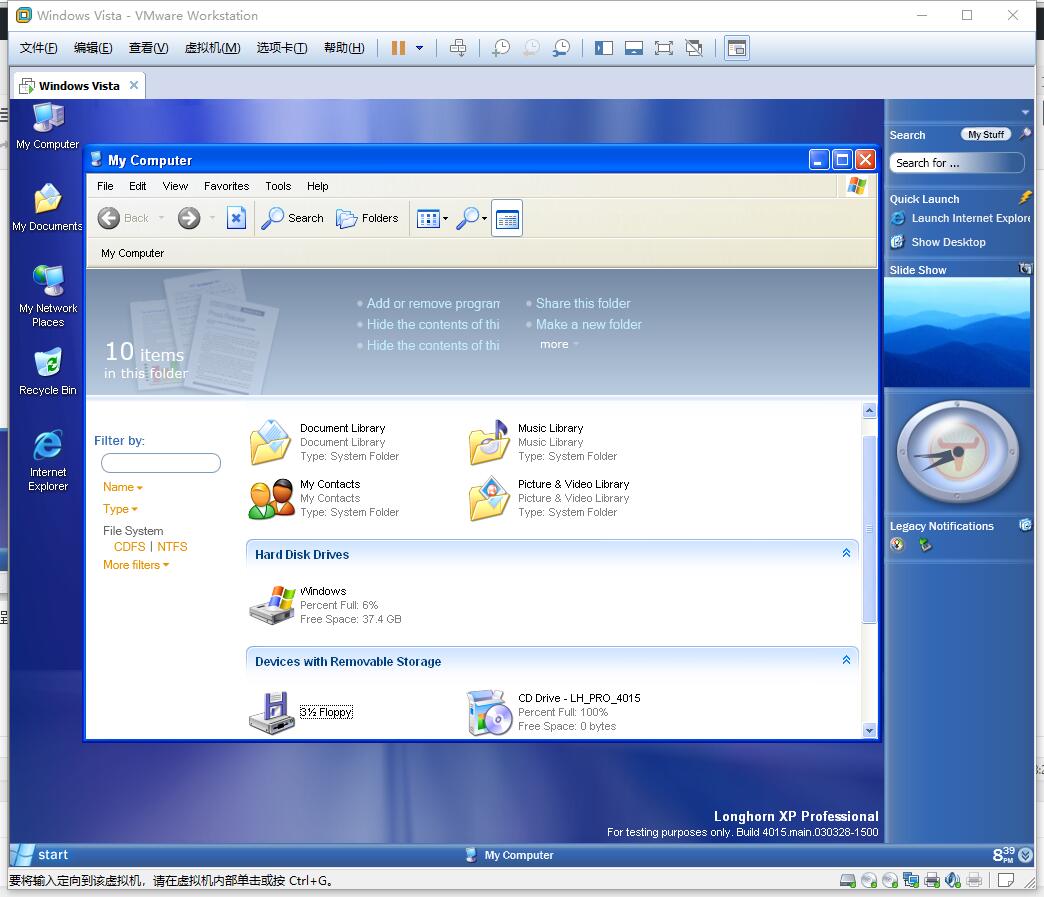Screen dimensions: 1044x897
Task: Toggle the thumbnail bar view icon
Action: click(x=634, y=48)
